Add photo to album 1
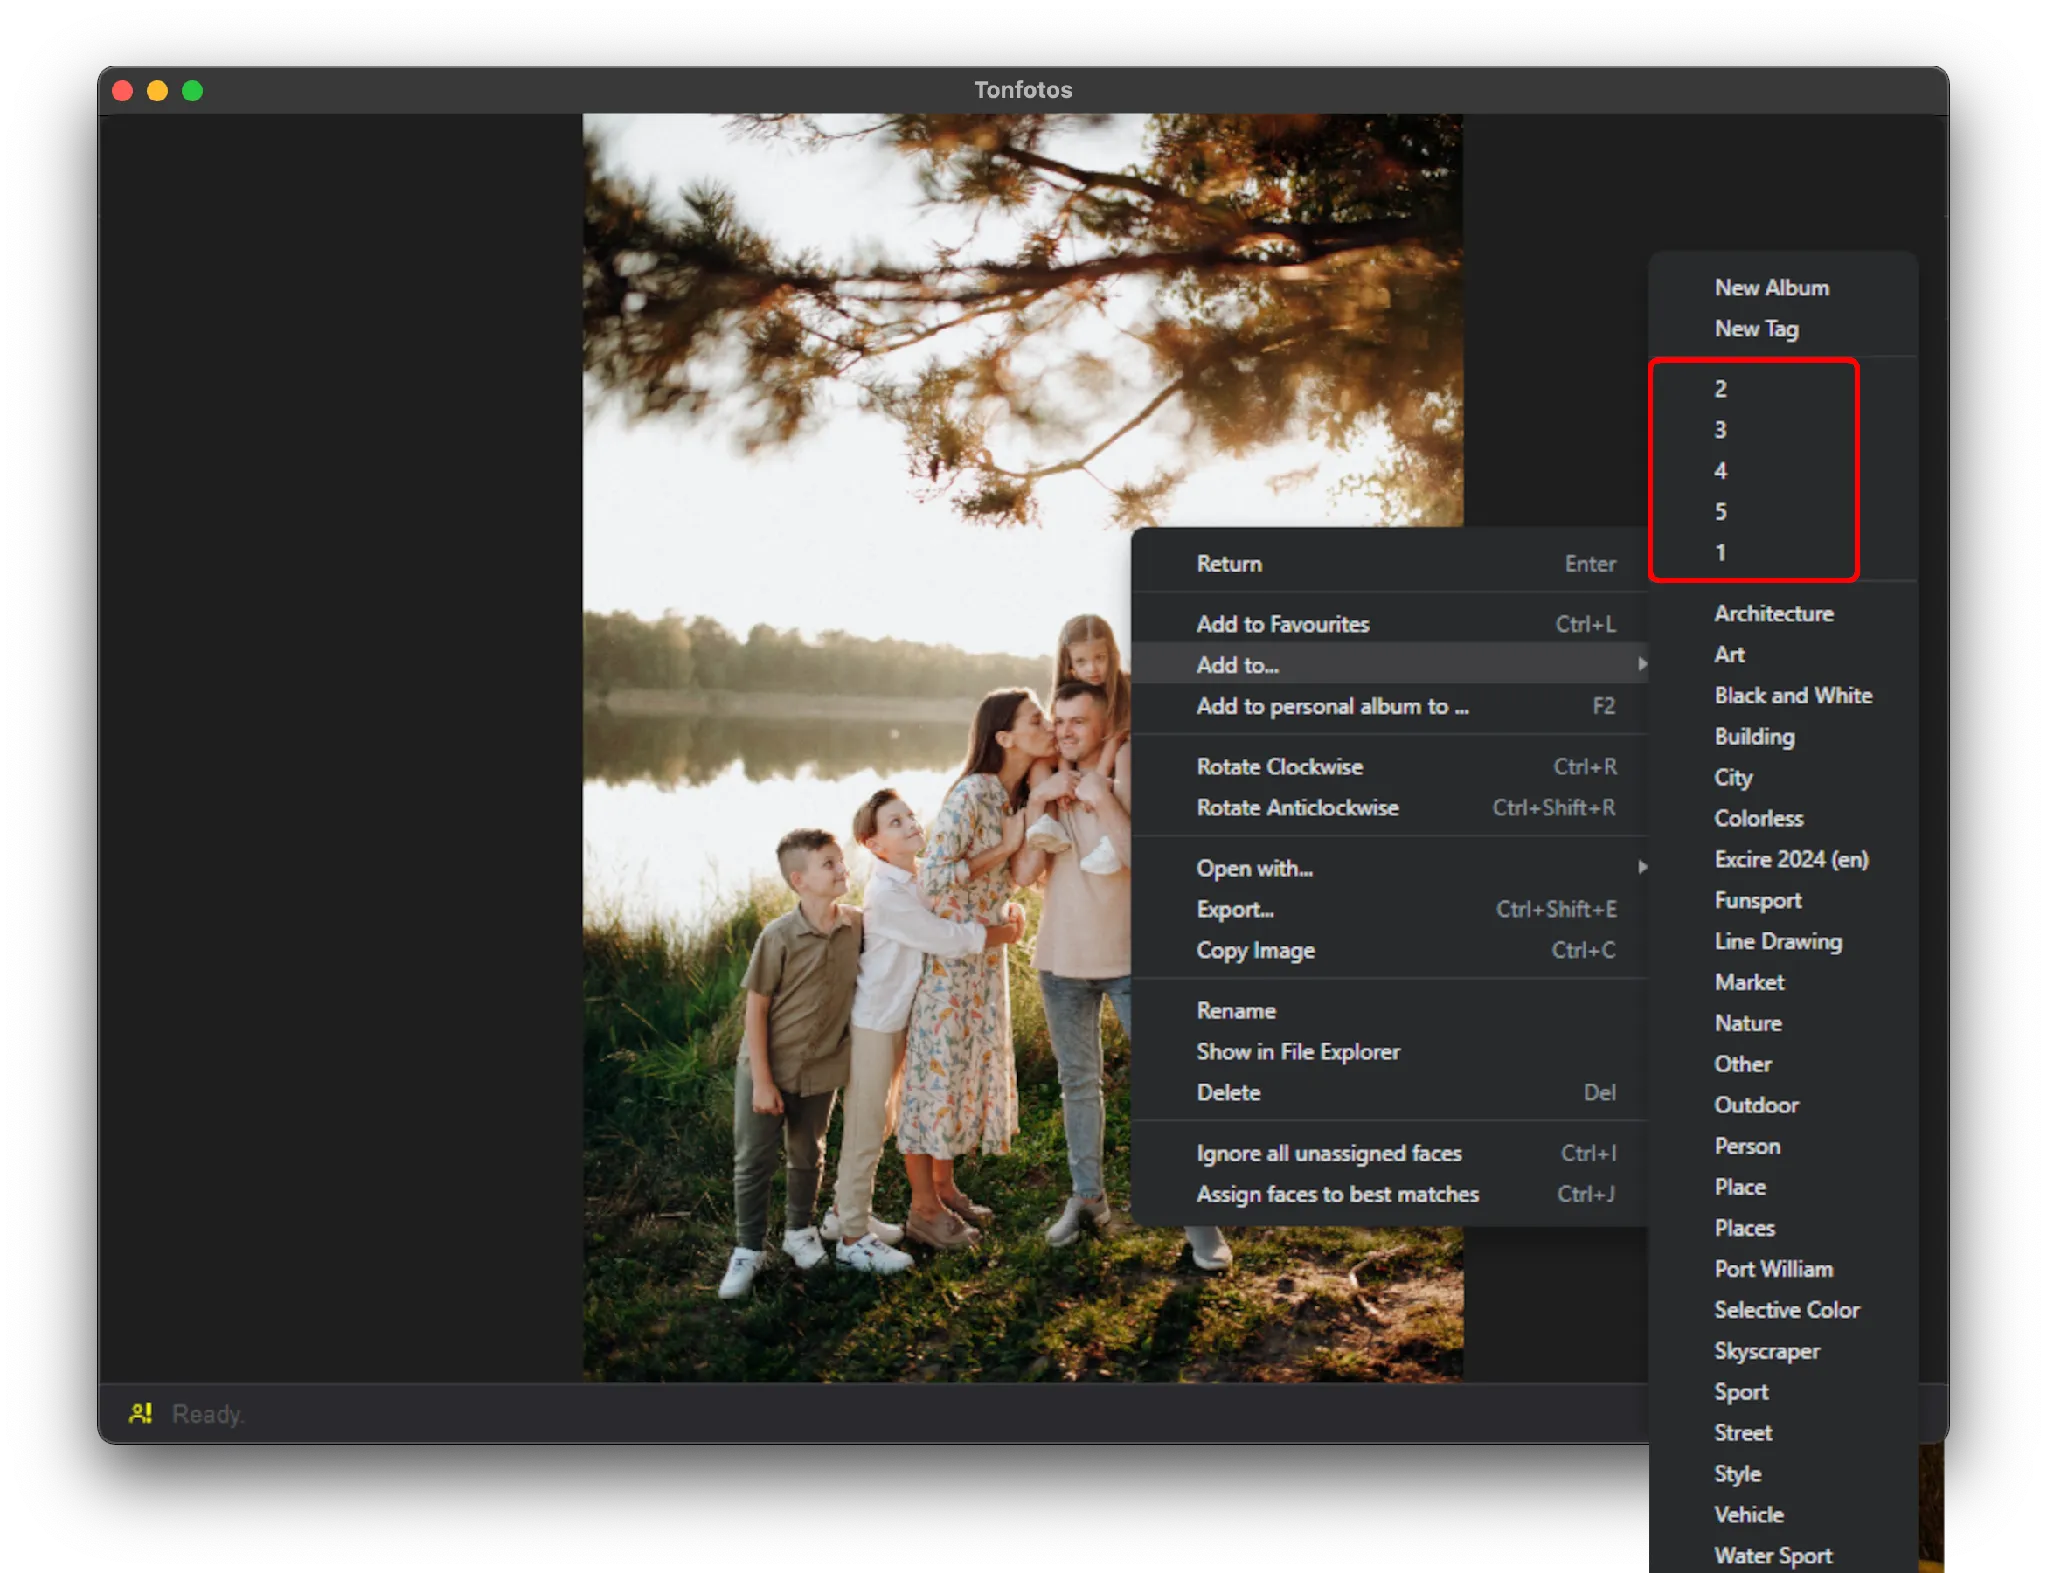The image size is (2047, 1573). tap(1783, 552)
